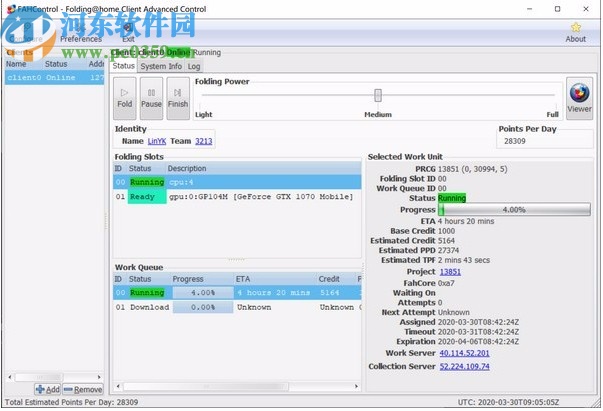Open the Preferences toolbar item
The height and width of the screenshot is (411, 603).
click(81, 33)
